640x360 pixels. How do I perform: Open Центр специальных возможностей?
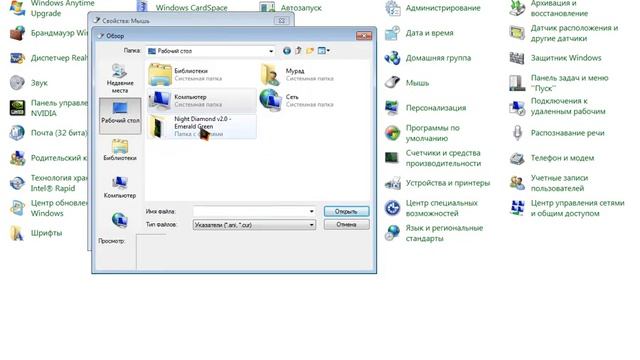click(431, 208)
